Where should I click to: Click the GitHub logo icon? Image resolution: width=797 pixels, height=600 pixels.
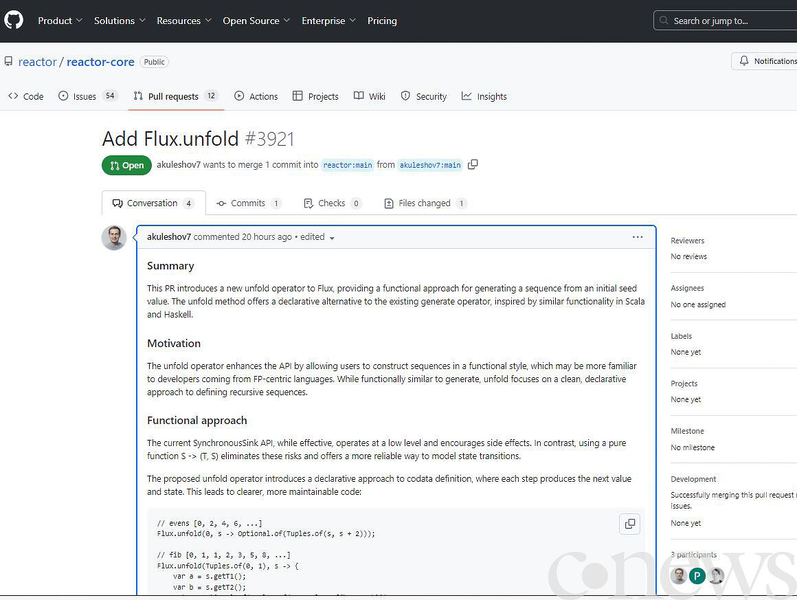14,20
